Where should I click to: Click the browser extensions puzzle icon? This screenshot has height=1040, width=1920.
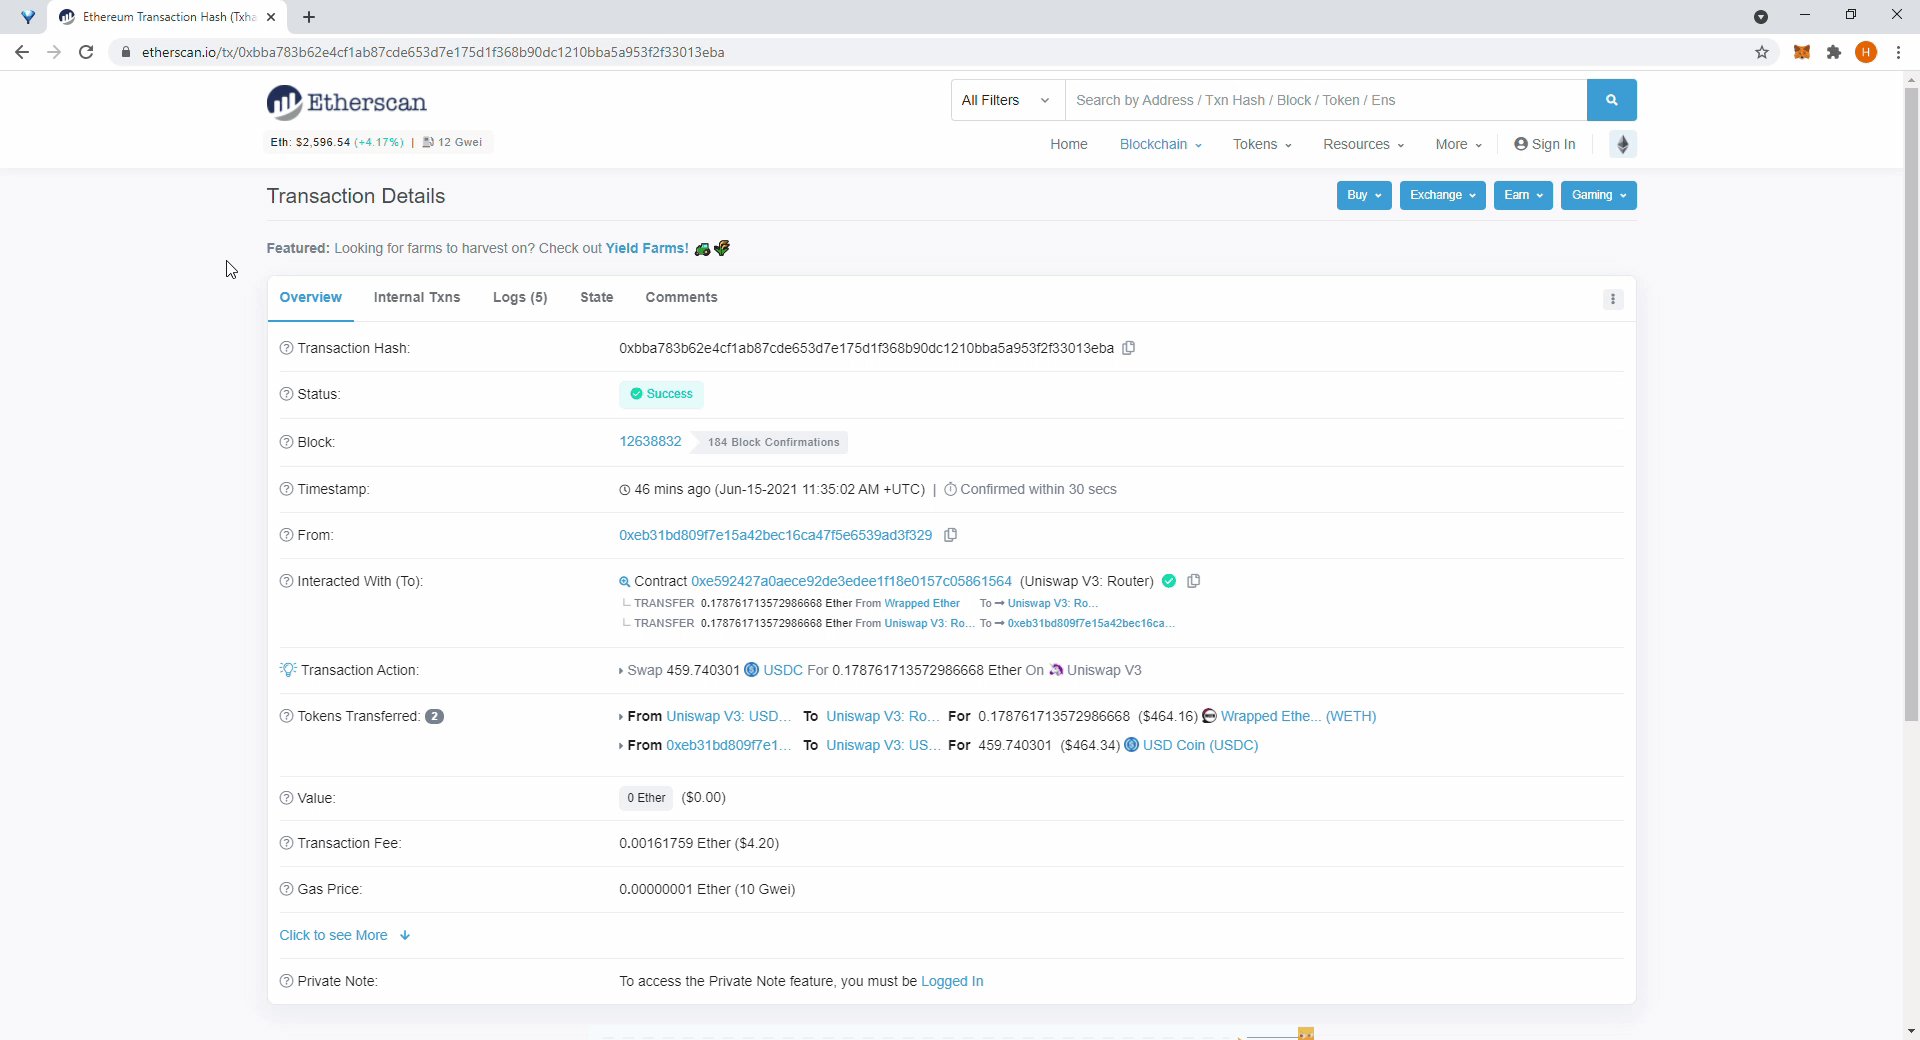tap(1833, 52)
